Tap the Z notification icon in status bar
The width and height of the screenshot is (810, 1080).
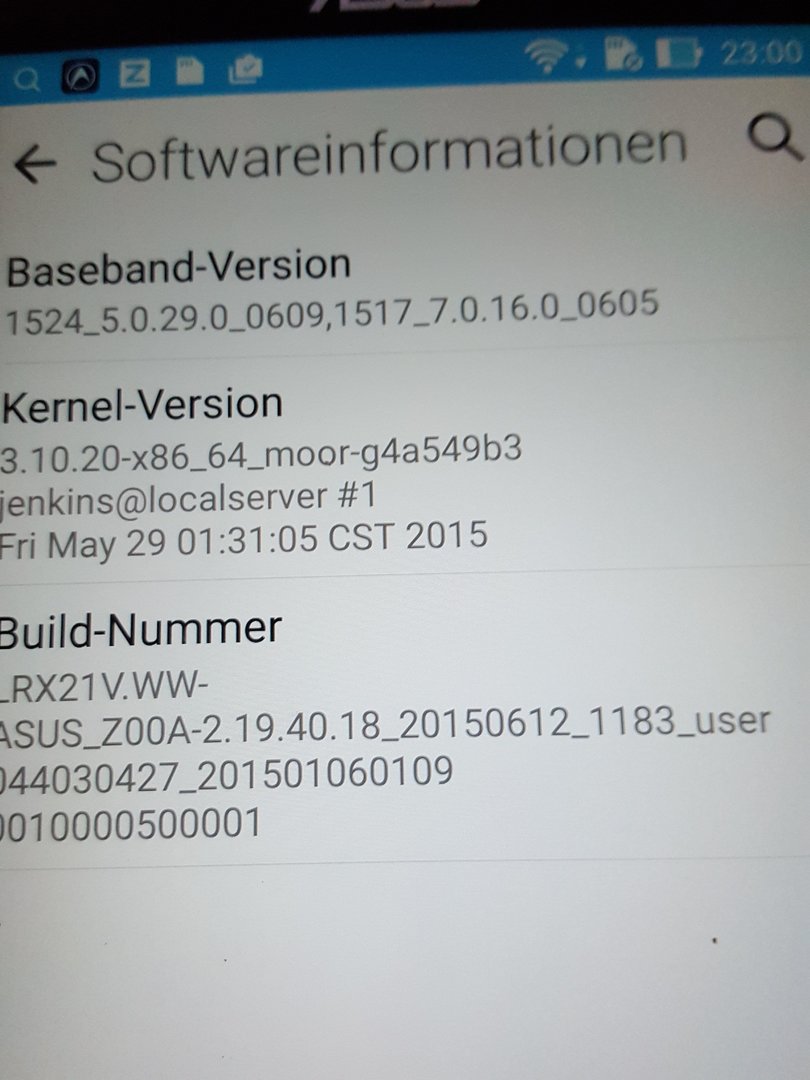pos(135,74)
